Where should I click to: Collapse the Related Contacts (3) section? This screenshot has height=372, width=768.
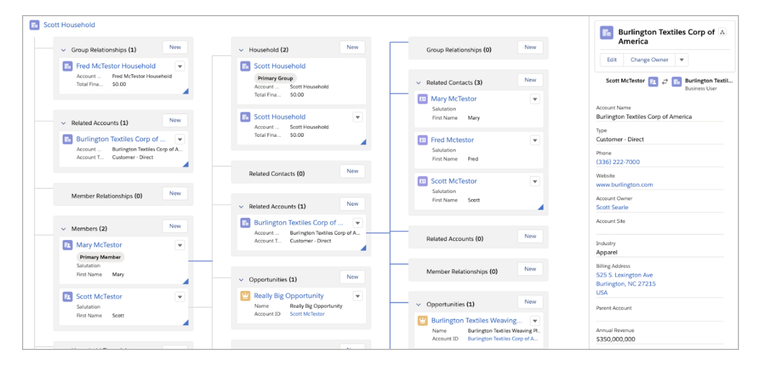point(418,83)
